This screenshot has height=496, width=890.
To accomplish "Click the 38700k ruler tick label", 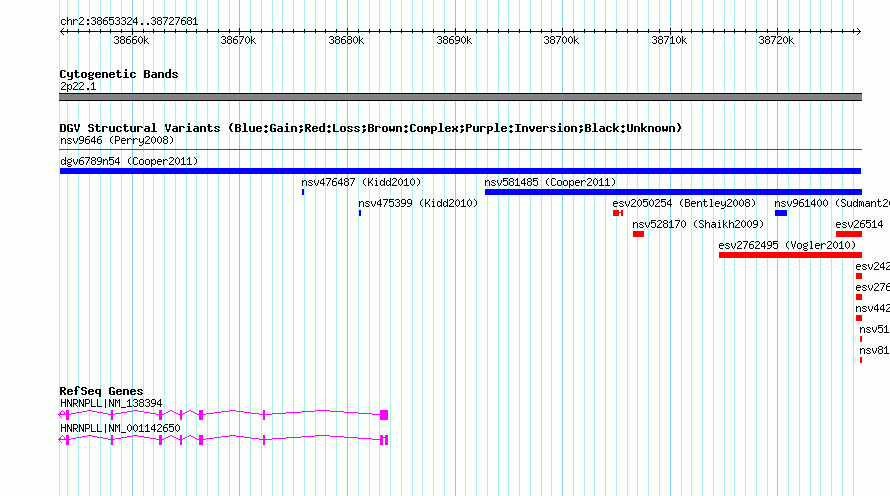I will point(561,40).
